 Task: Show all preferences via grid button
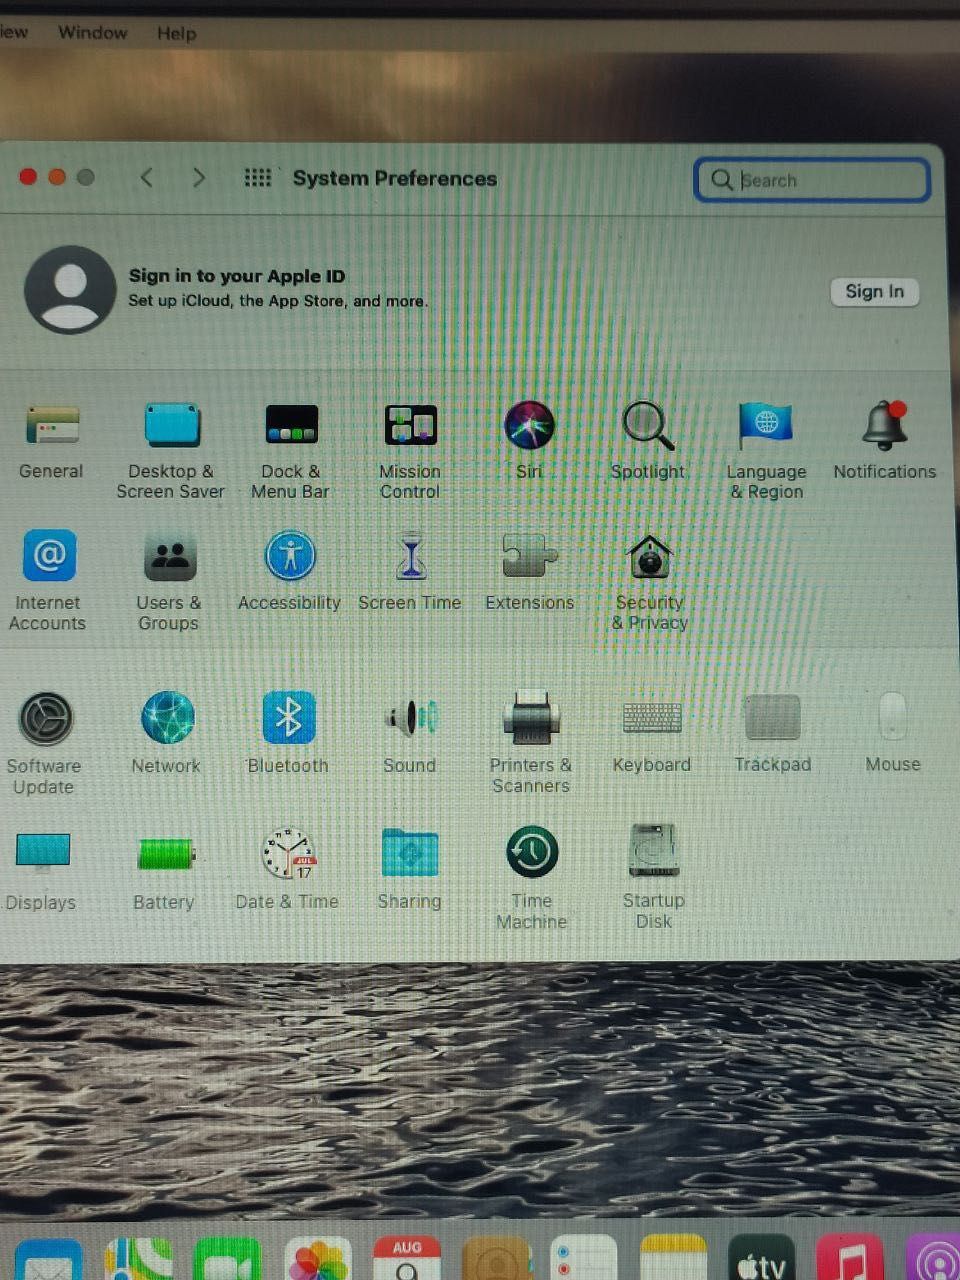(x=258, y=177)
